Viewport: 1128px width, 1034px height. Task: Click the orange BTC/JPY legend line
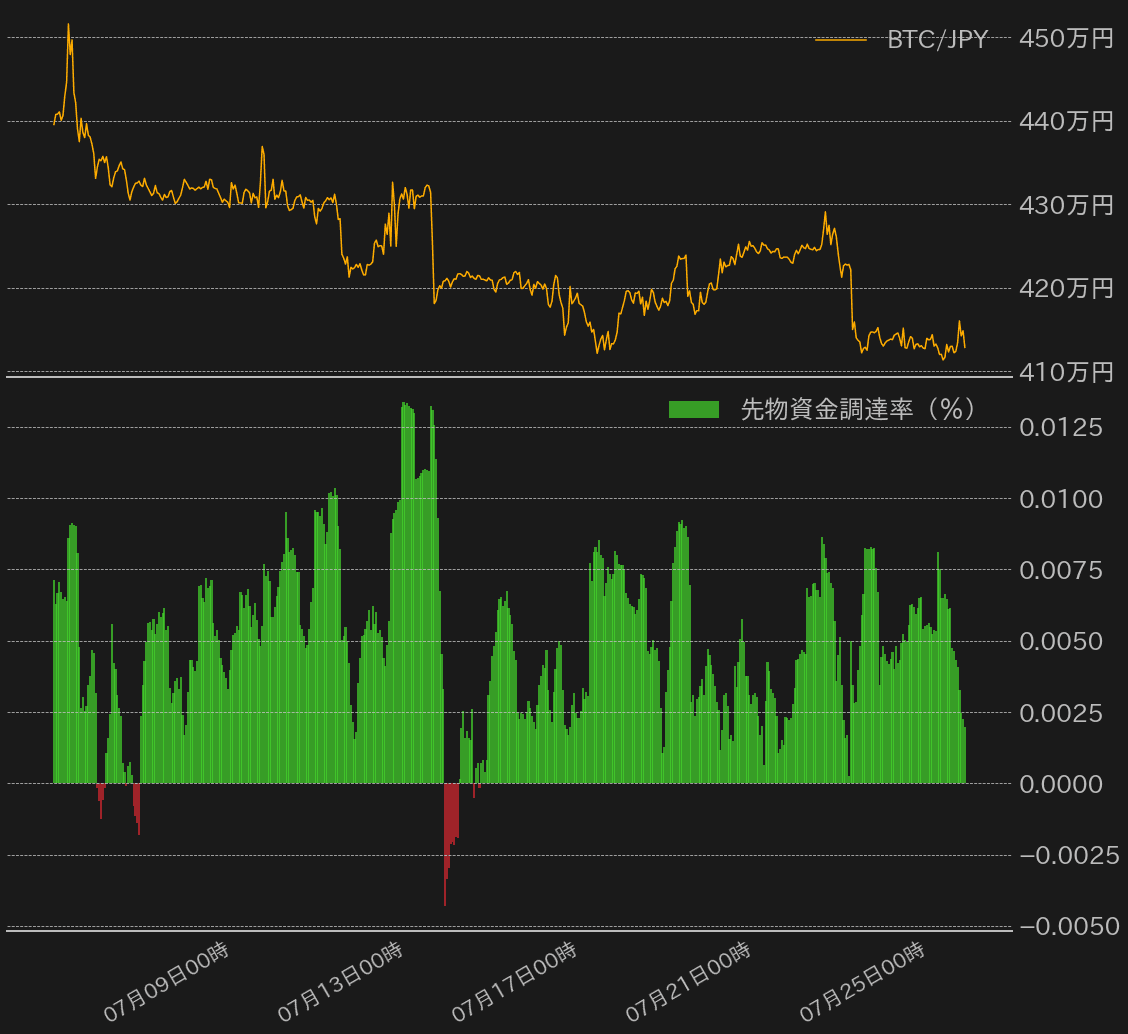pyautogui.click(x=840, y=40)
